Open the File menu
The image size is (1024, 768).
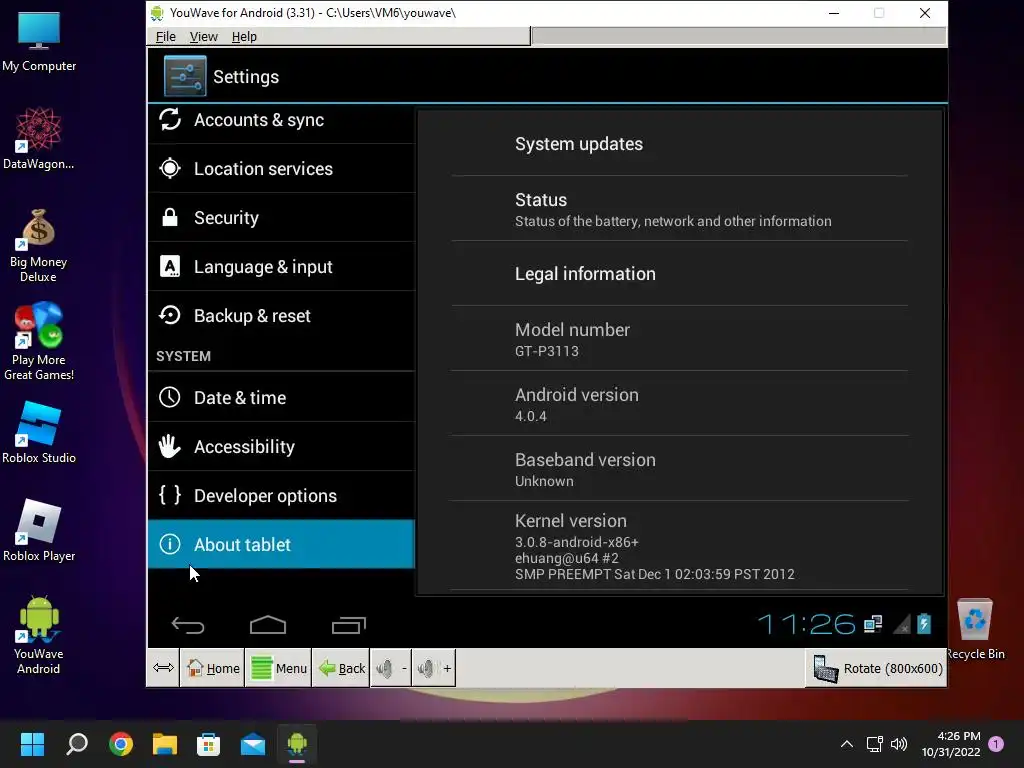[x=166, y=37]
